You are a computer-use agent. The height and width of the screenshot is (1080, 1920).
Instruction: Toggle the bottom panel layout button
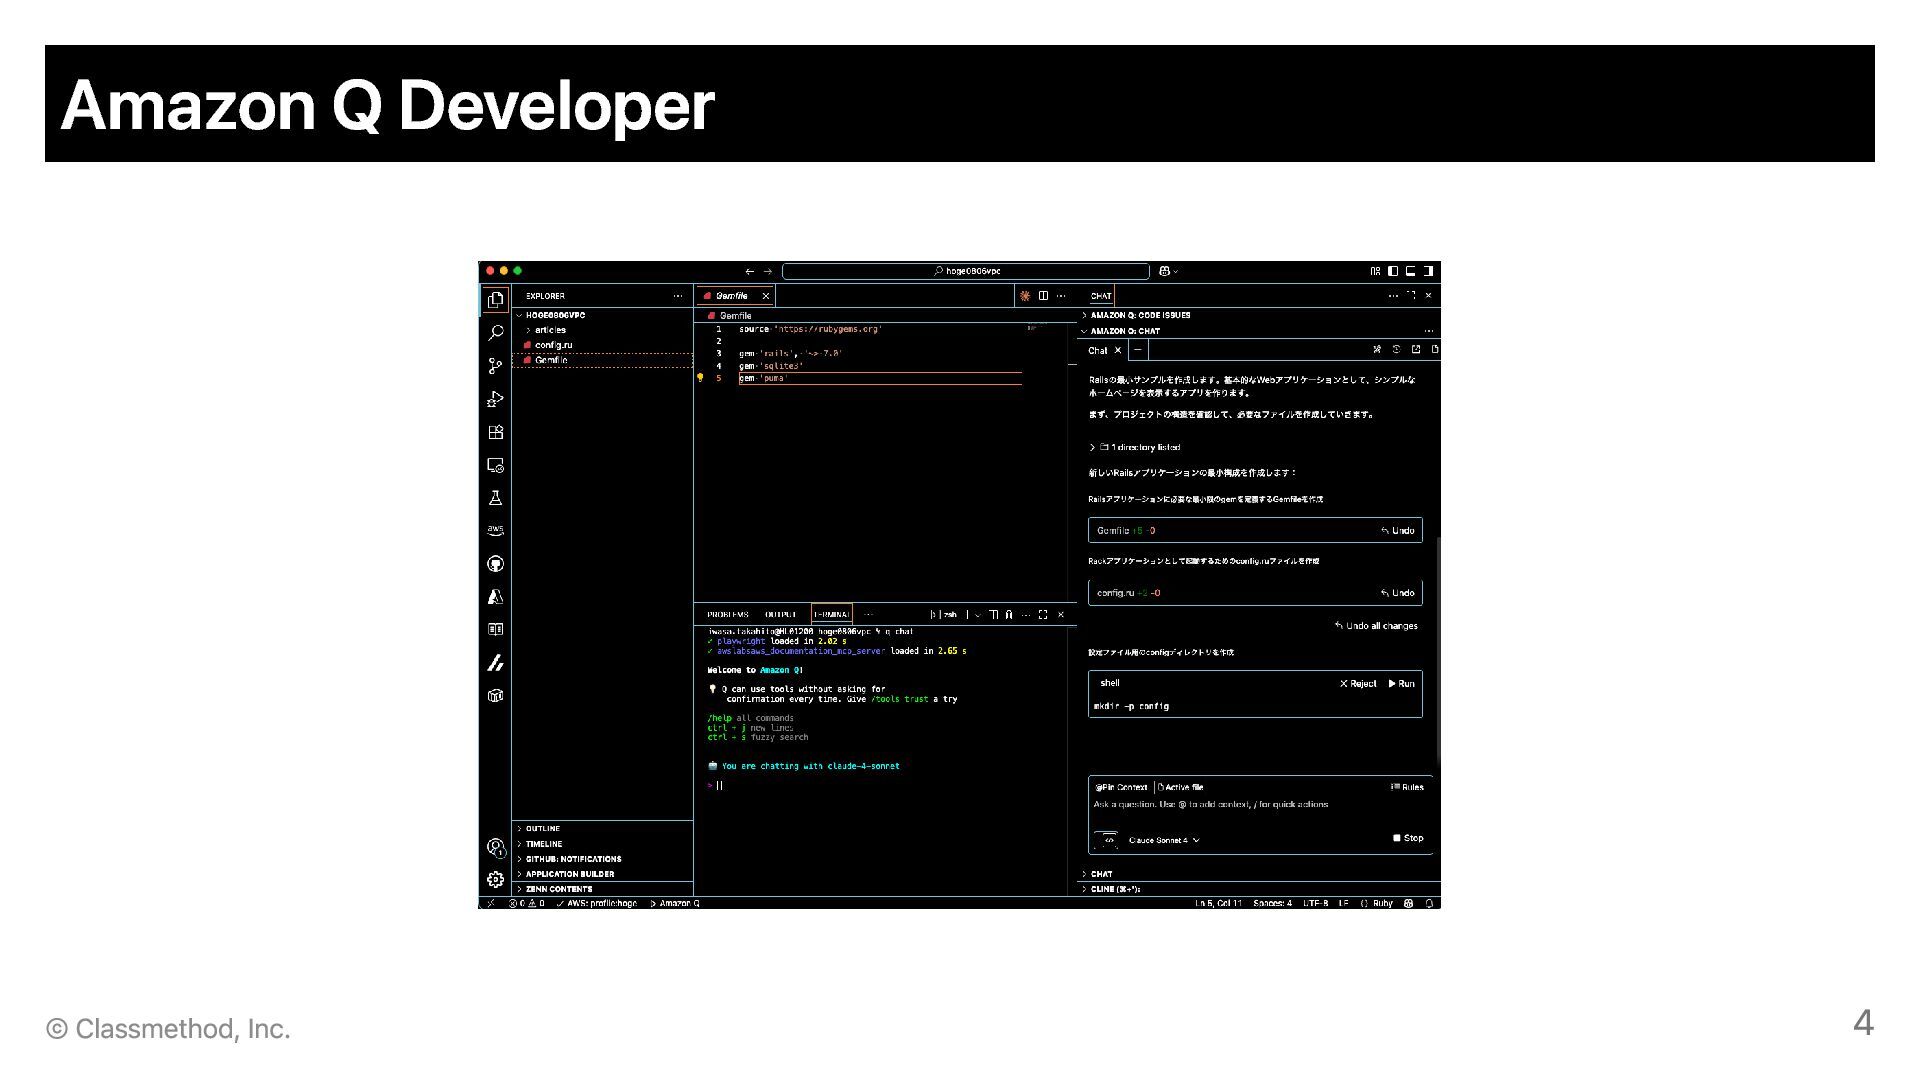(x=1411, y=271)
